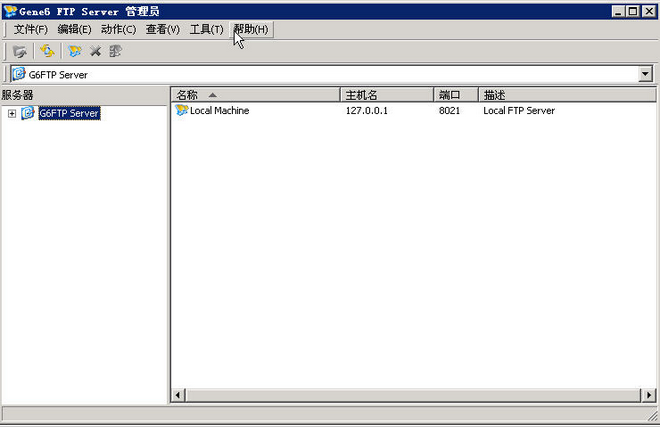Image resolution: width=660 pixels, height=427 pixels.
Task: Sort by the 名称 column header
Action: click(255, 95)
